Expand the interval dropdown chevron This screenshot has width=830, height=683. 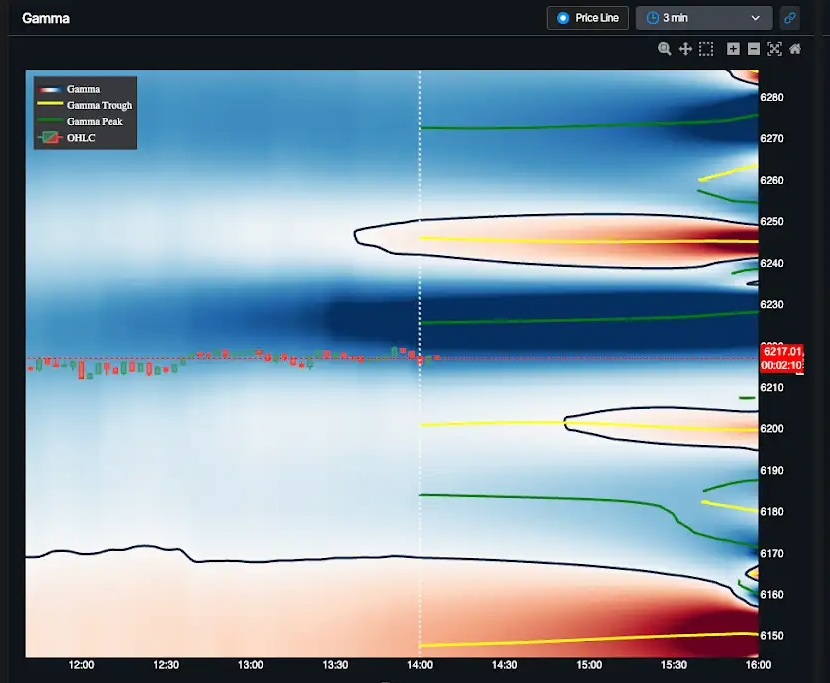coord(755,18)
